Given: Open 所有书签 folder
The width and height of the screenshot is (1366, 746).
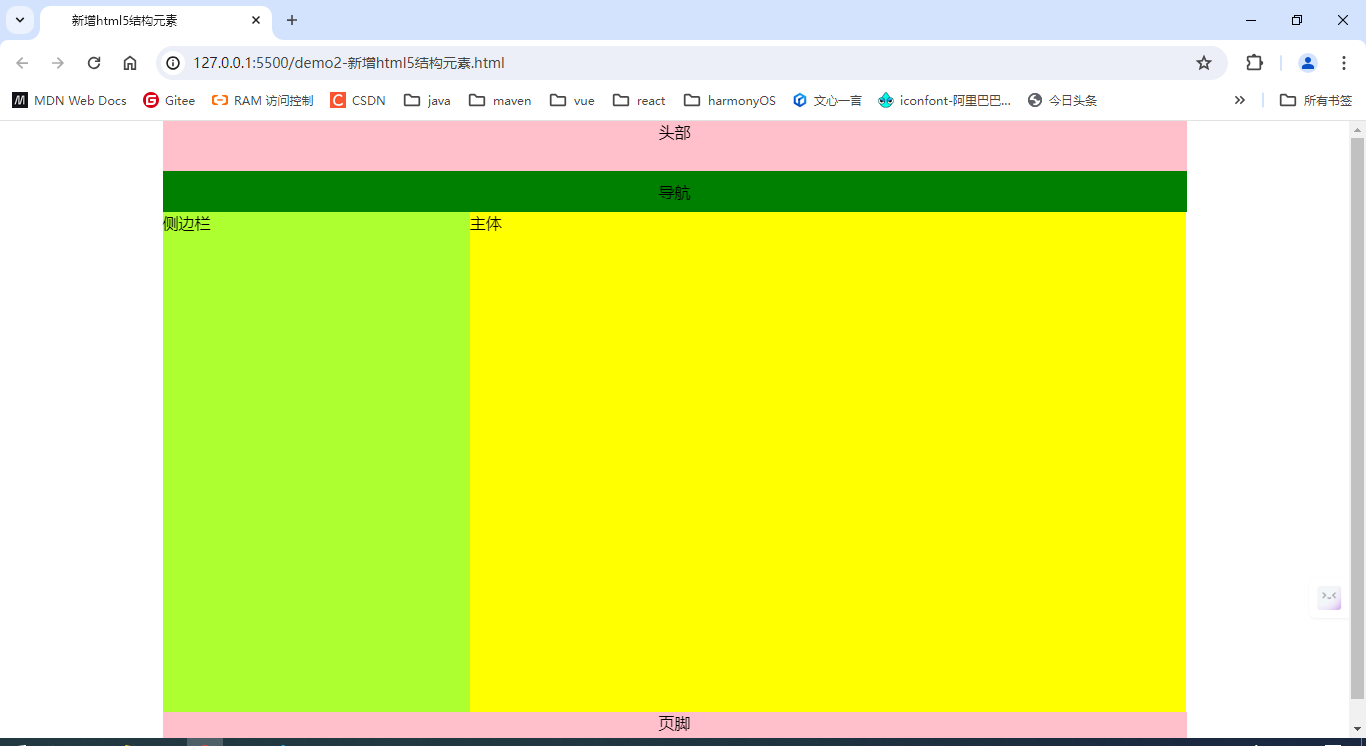Looking at the screenshot, I should [x=1316, y=100].
